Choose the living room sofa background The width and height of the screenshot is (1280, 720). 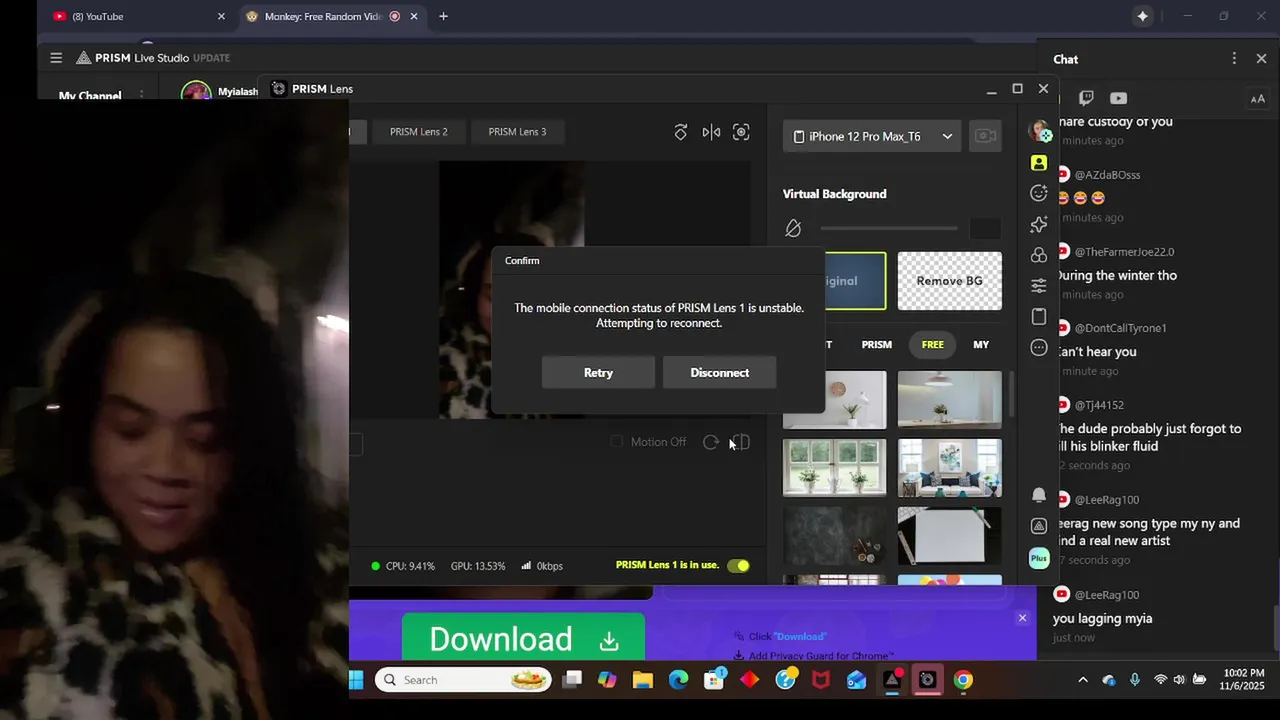tap(949, 467)
